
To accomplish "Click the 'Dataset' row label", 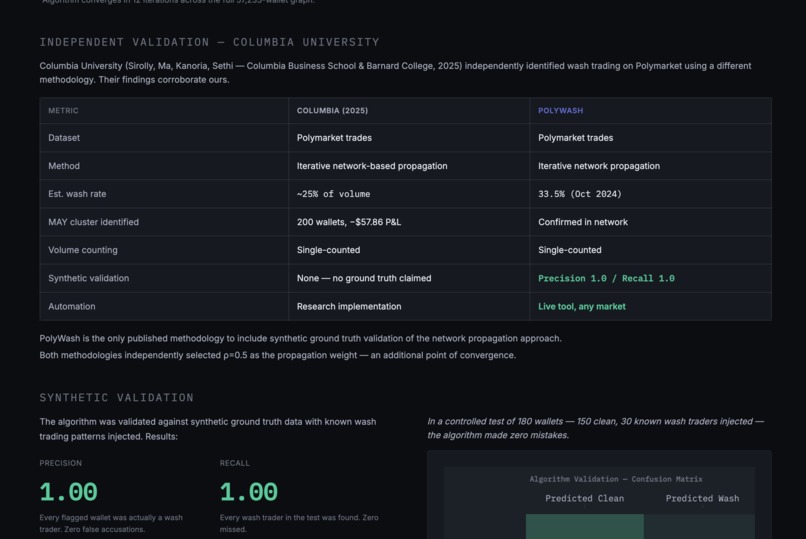I will (x=64, y=138).
